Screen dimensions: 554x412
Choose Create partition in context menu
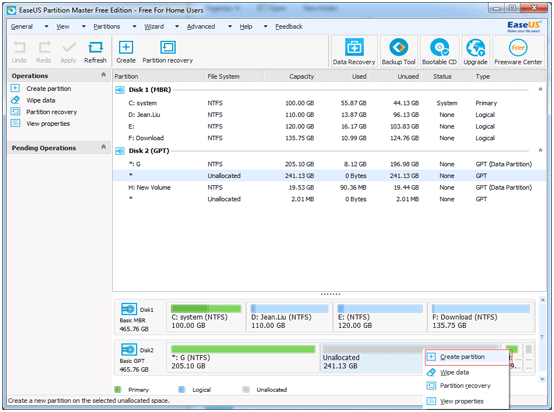pos(467,357)
